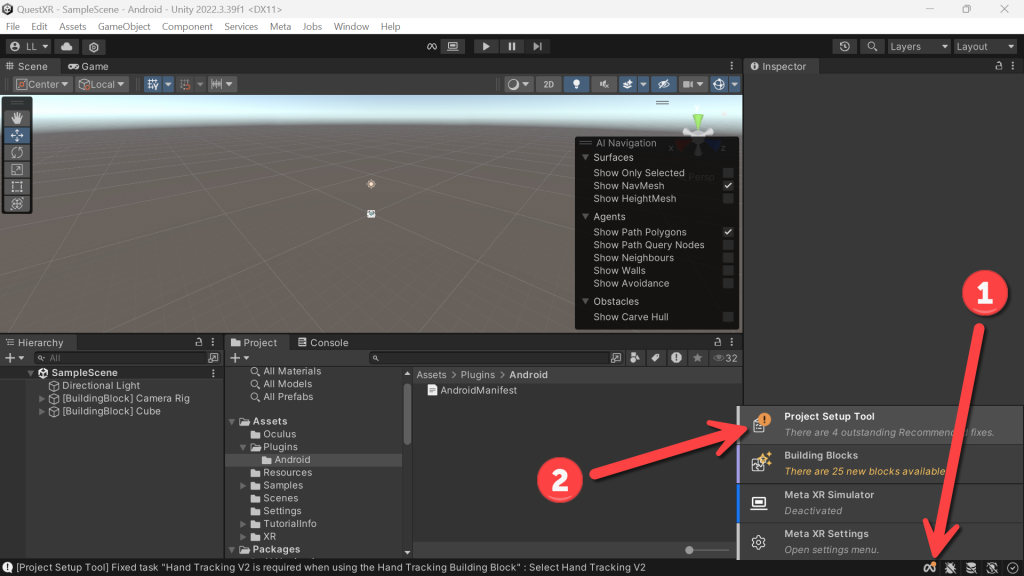Click the Plugins breadcrumb link
The height and width of the screenshot is (576, 1024).
(477, 375)
